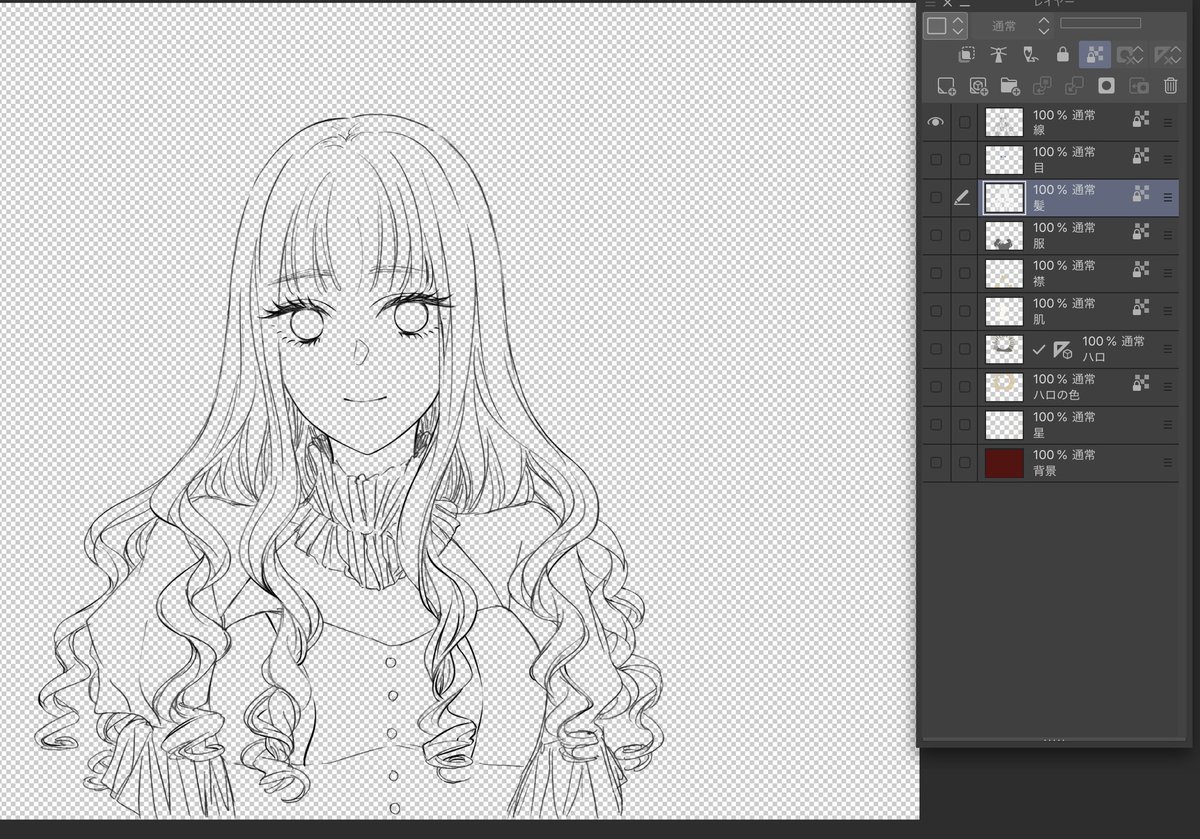The height and width of the screenshot is (839, 1200).
Task: Select the 星 layer by name
Action: [x=1039, y=433]
